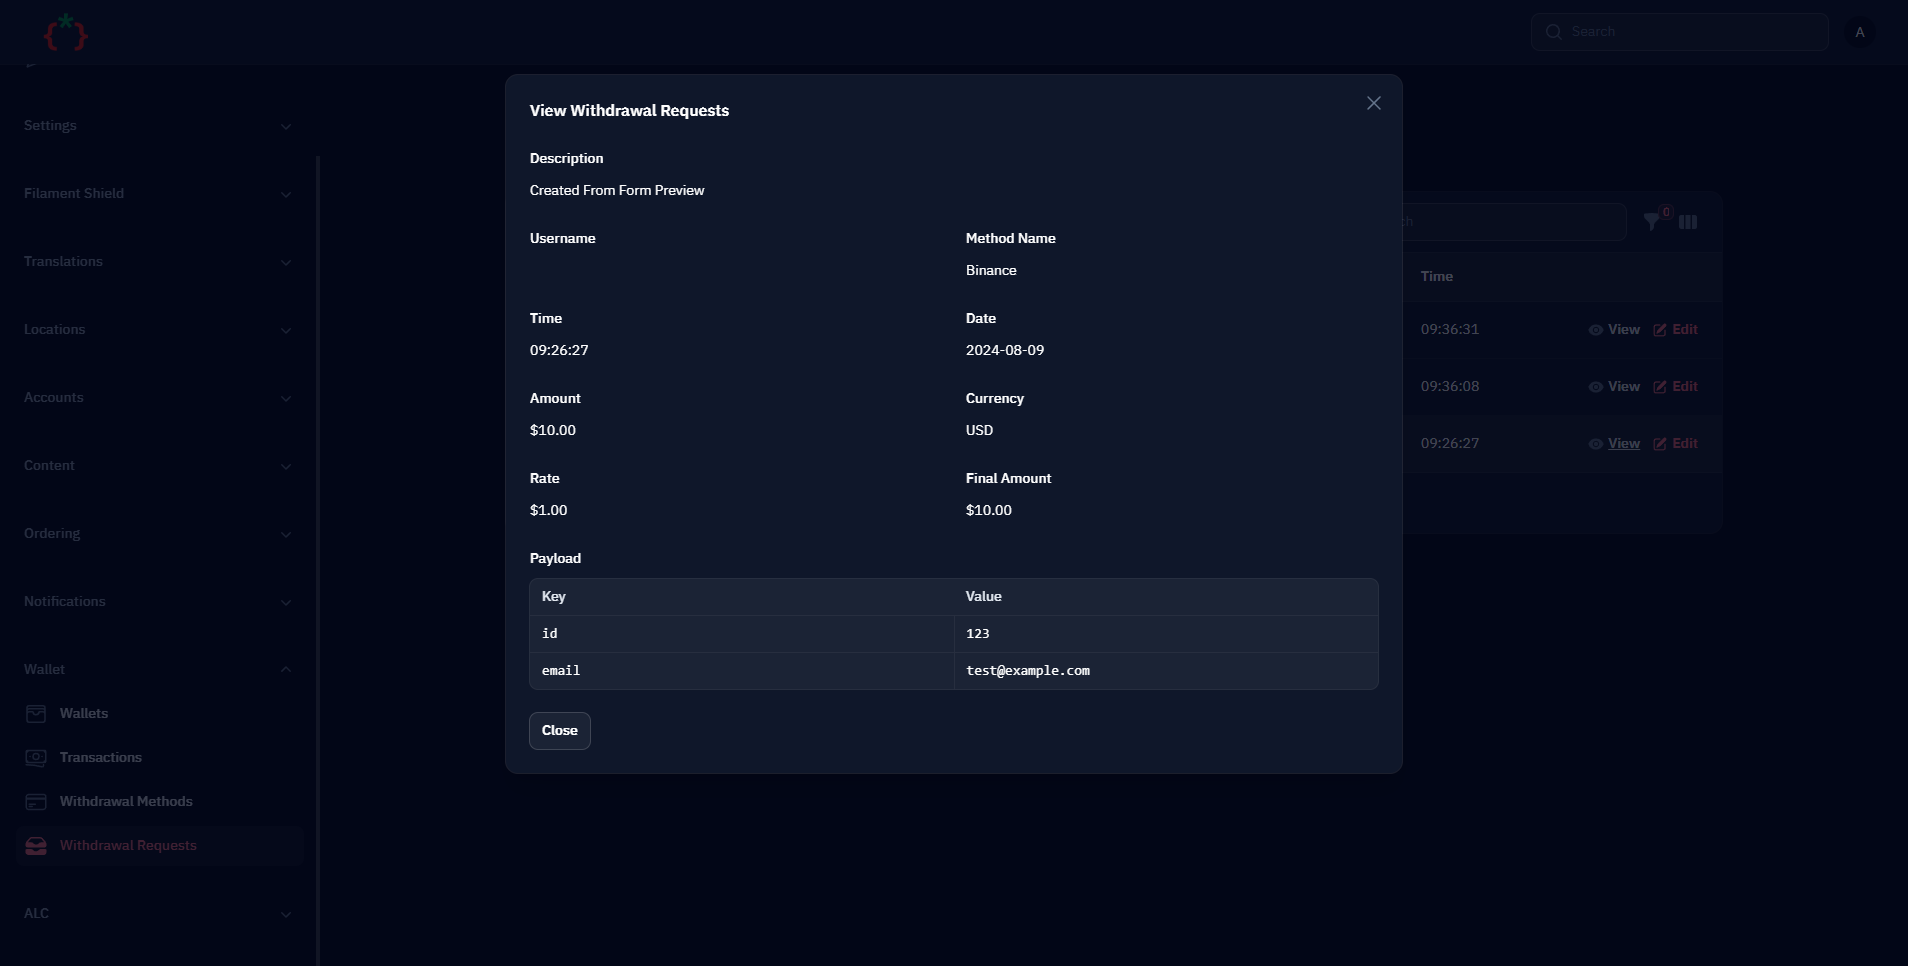The height and width of the screenshot is (966, 1908).
Task: Expand the Settings sidebar group
Action: (x=158, y=126)
